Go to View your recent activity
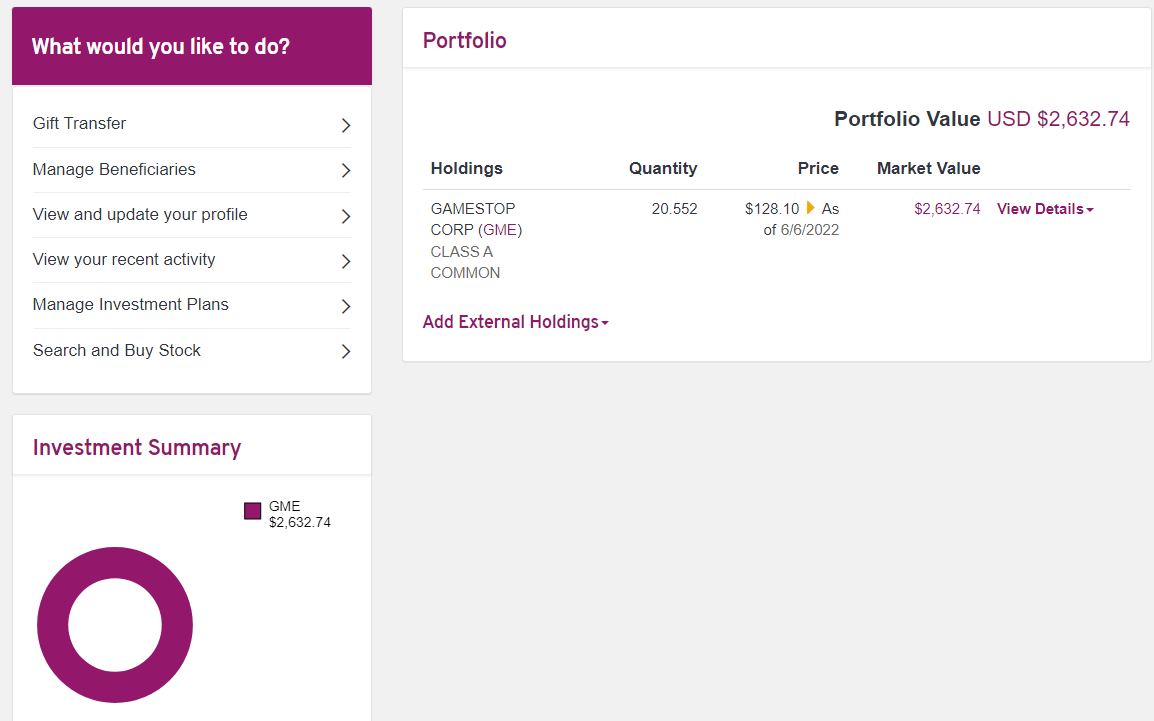Image resolution: width=1154 pixels, height=721 pixels. tap(124, 259)
